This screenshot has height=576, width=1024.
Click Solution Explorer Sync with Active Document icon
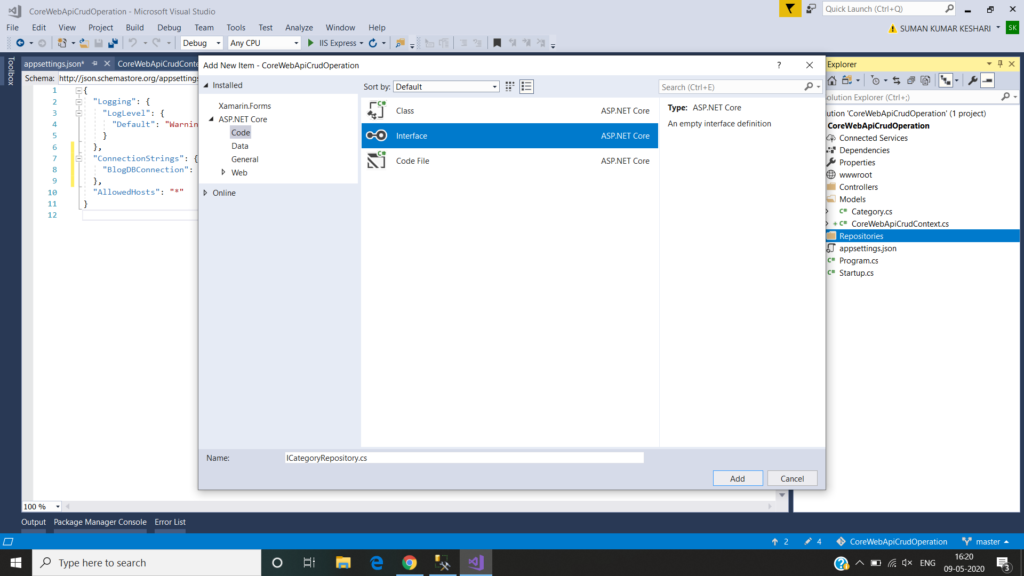pos(897,80)
